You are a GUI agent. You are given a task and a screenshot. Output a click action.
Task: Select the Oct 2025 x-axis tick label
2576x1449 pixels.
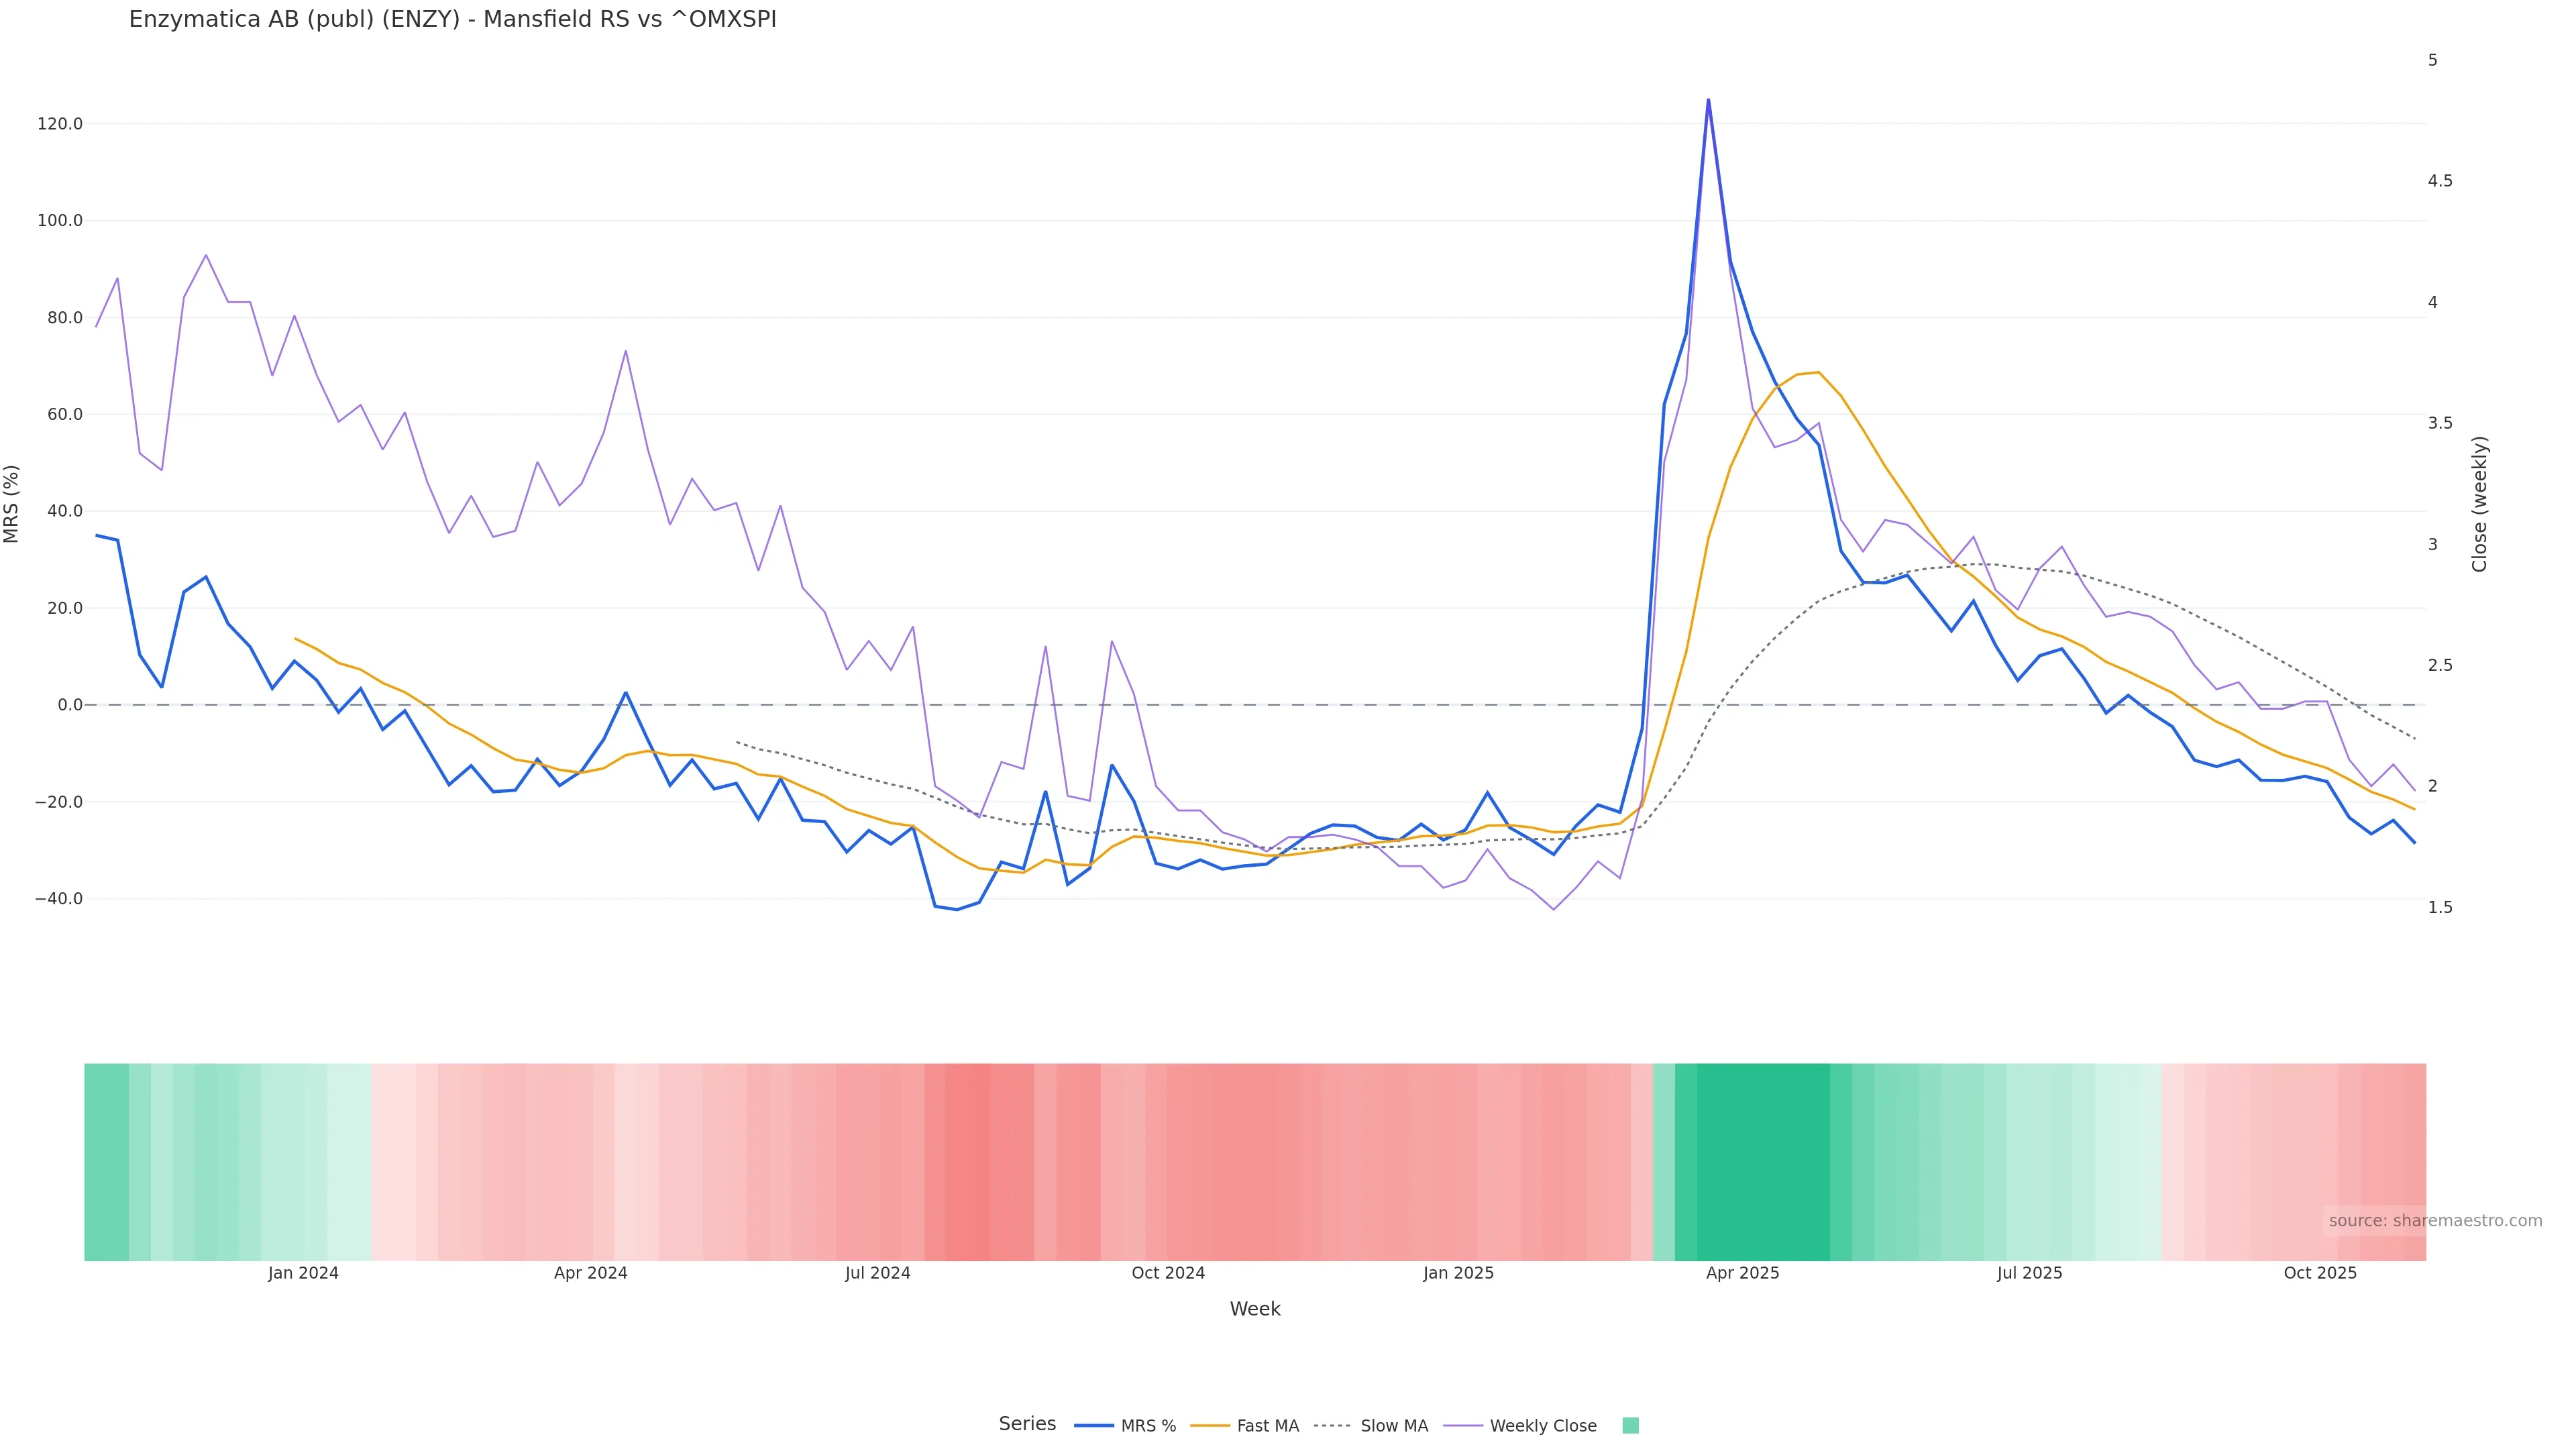[2320, 1273]
